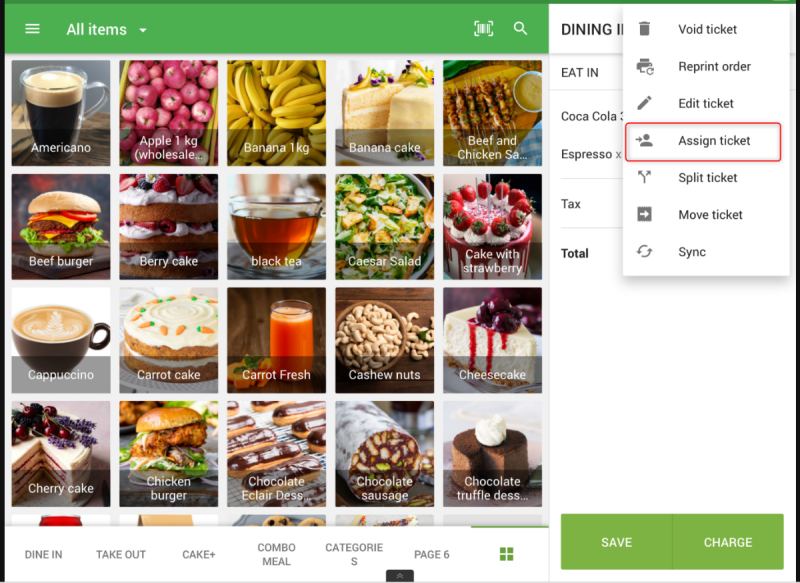This screenshot has height=583, width=800.
Task: Click the Edit ticket pencil icon
Action: 645,103
